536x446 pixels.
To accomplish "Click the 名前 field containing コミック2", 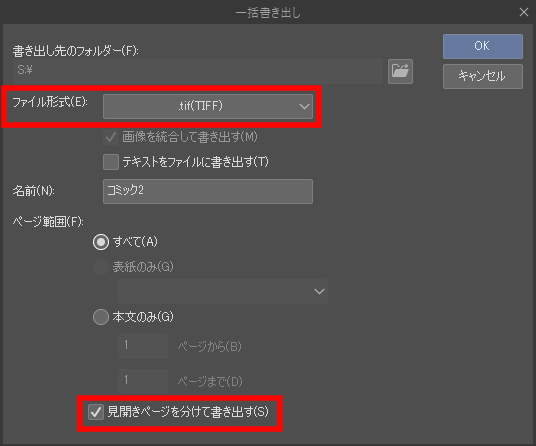I will coord(208,191).
